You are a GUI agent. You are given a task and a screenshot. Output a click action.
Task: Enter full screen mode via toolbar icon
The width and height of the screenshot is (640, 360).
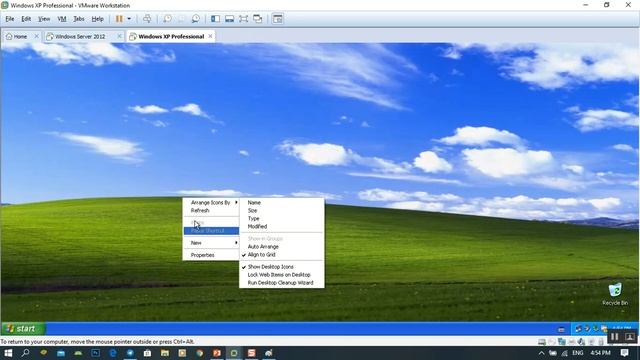pos(243,19)
